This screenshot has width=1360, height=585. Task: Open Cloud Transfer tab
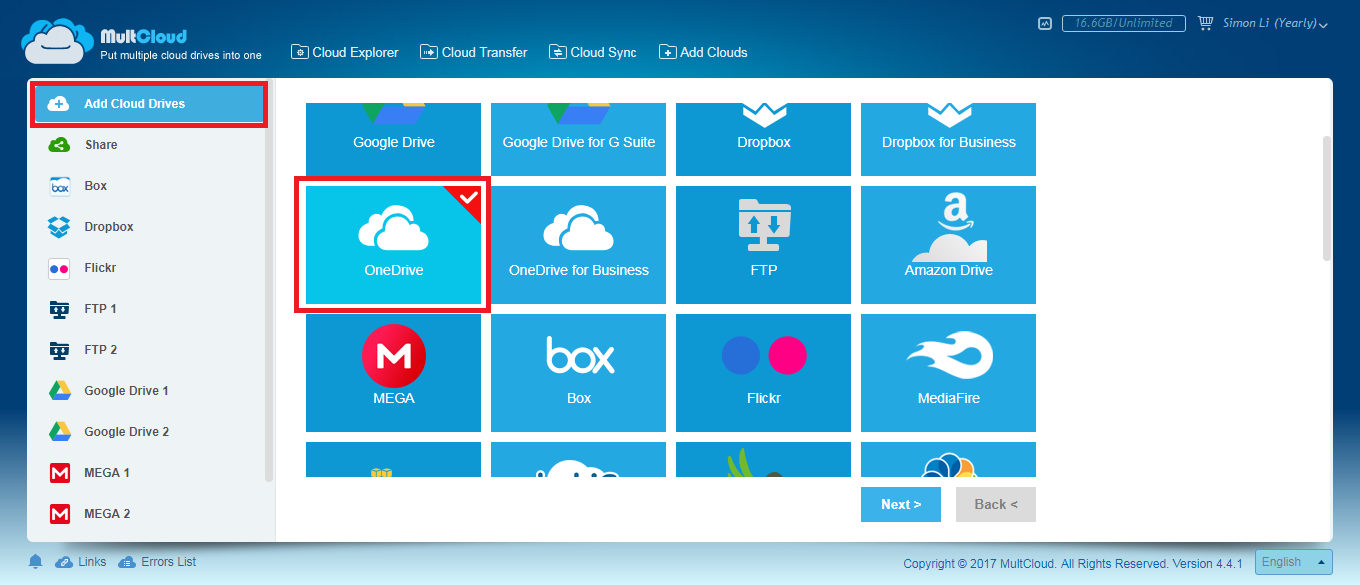click(474, 52)
